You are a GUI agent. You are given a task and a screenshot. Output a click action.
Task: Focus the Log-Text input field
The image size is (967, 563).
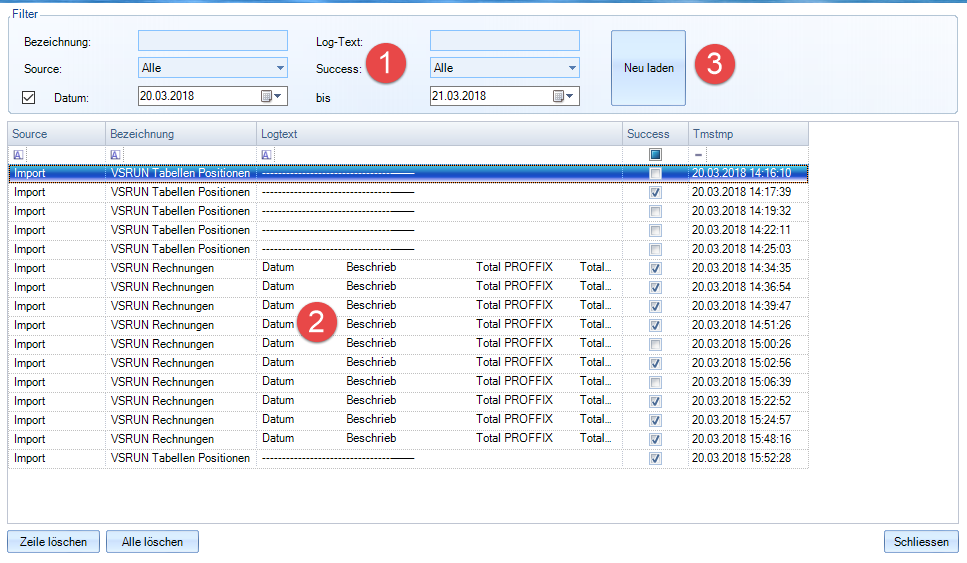pyautogui.click(x=504, y=41)
